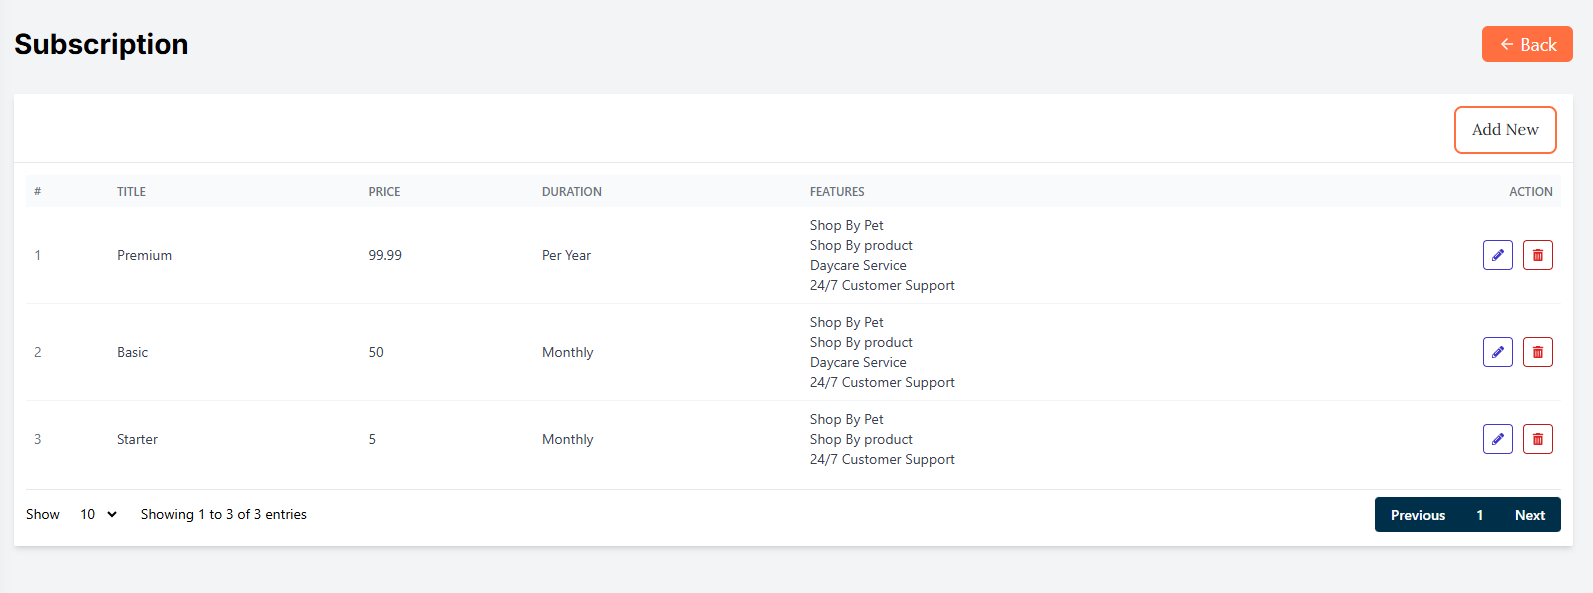Sort by the Title column header

point(131,192)
